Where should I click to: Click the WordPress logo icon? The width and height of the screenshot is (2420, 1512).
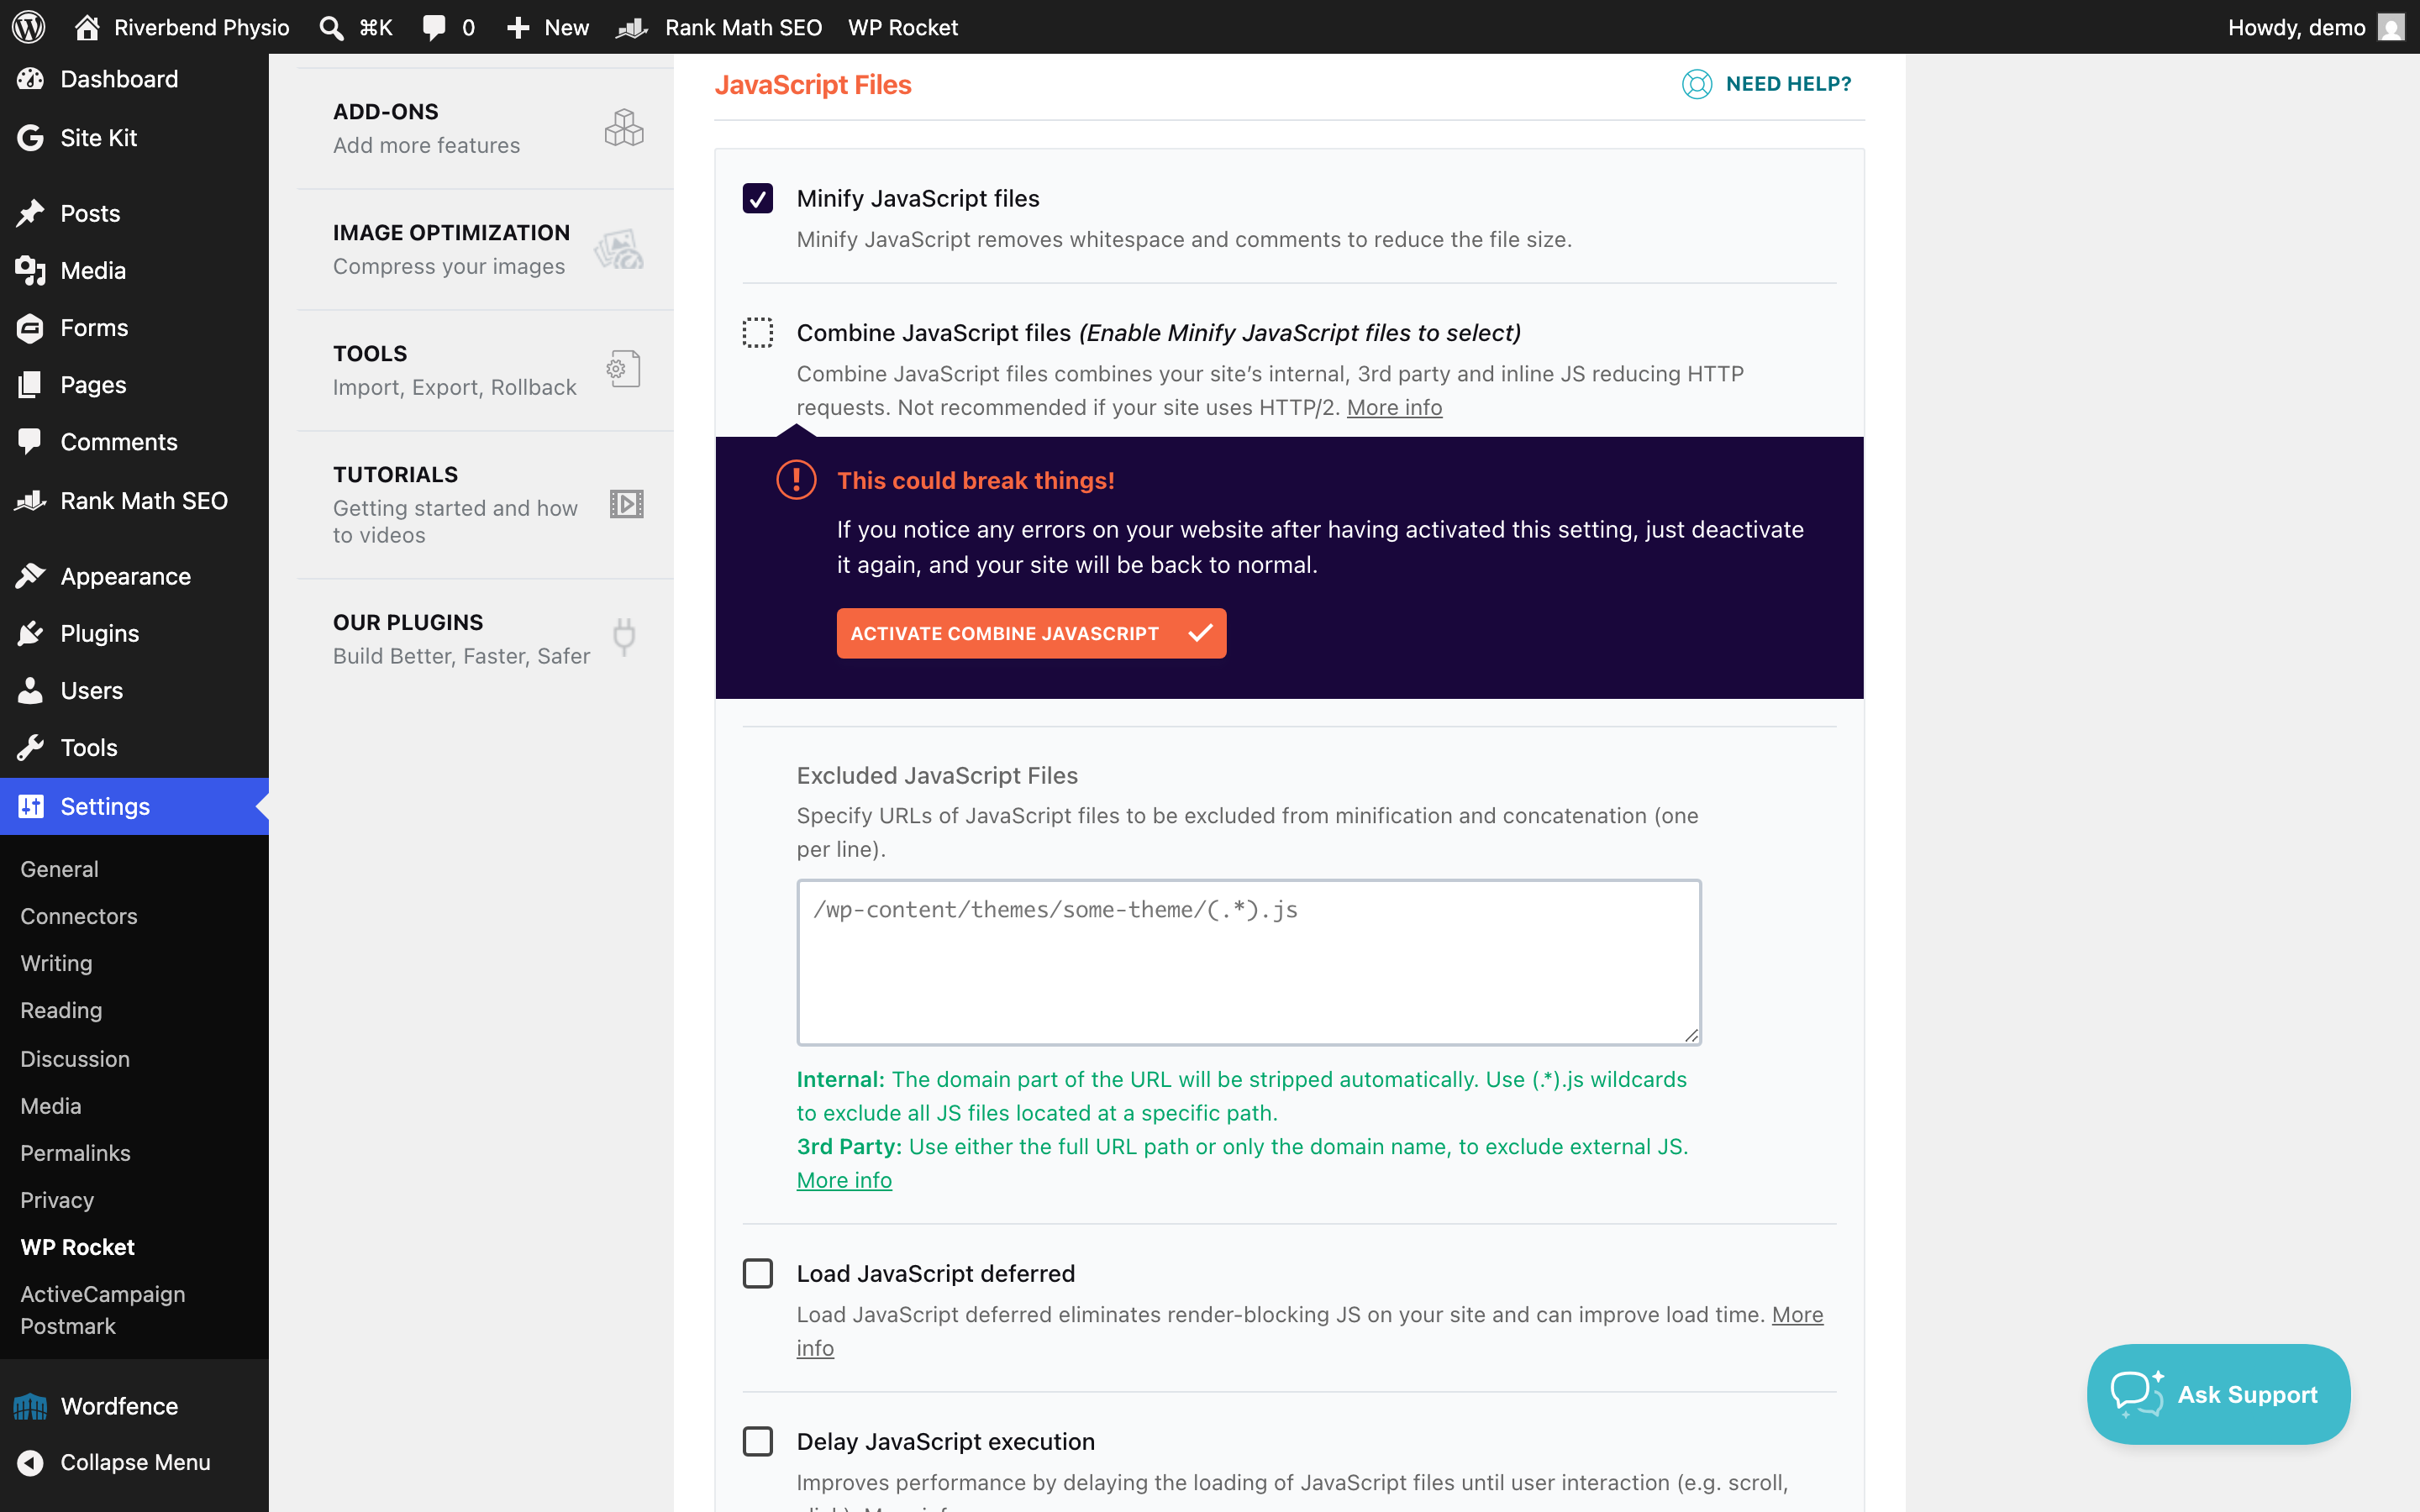[x=28, y=27]
